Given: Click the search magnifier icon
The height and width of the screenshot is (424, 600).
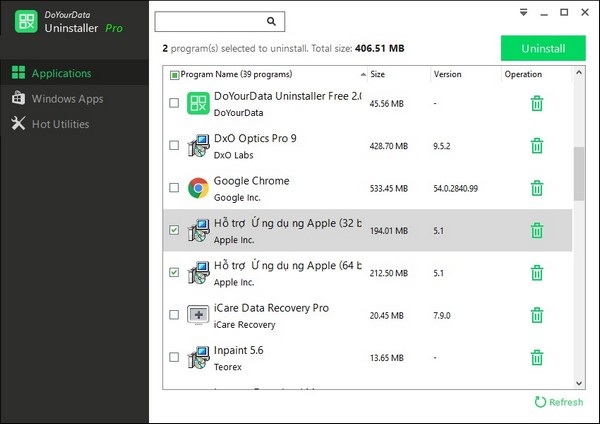Looking at the screenshot, I should [272, 21].
